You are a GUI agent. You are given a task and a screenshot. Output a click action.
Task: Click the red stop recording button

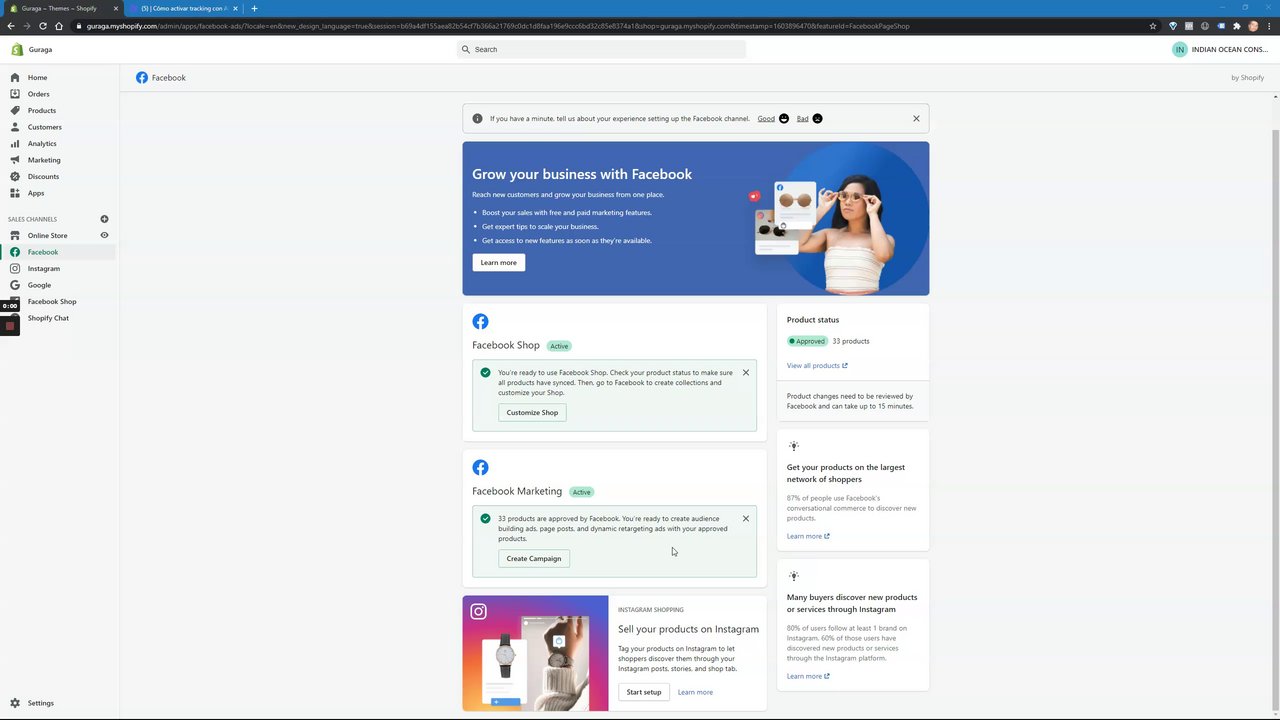[x=10, y=325]
